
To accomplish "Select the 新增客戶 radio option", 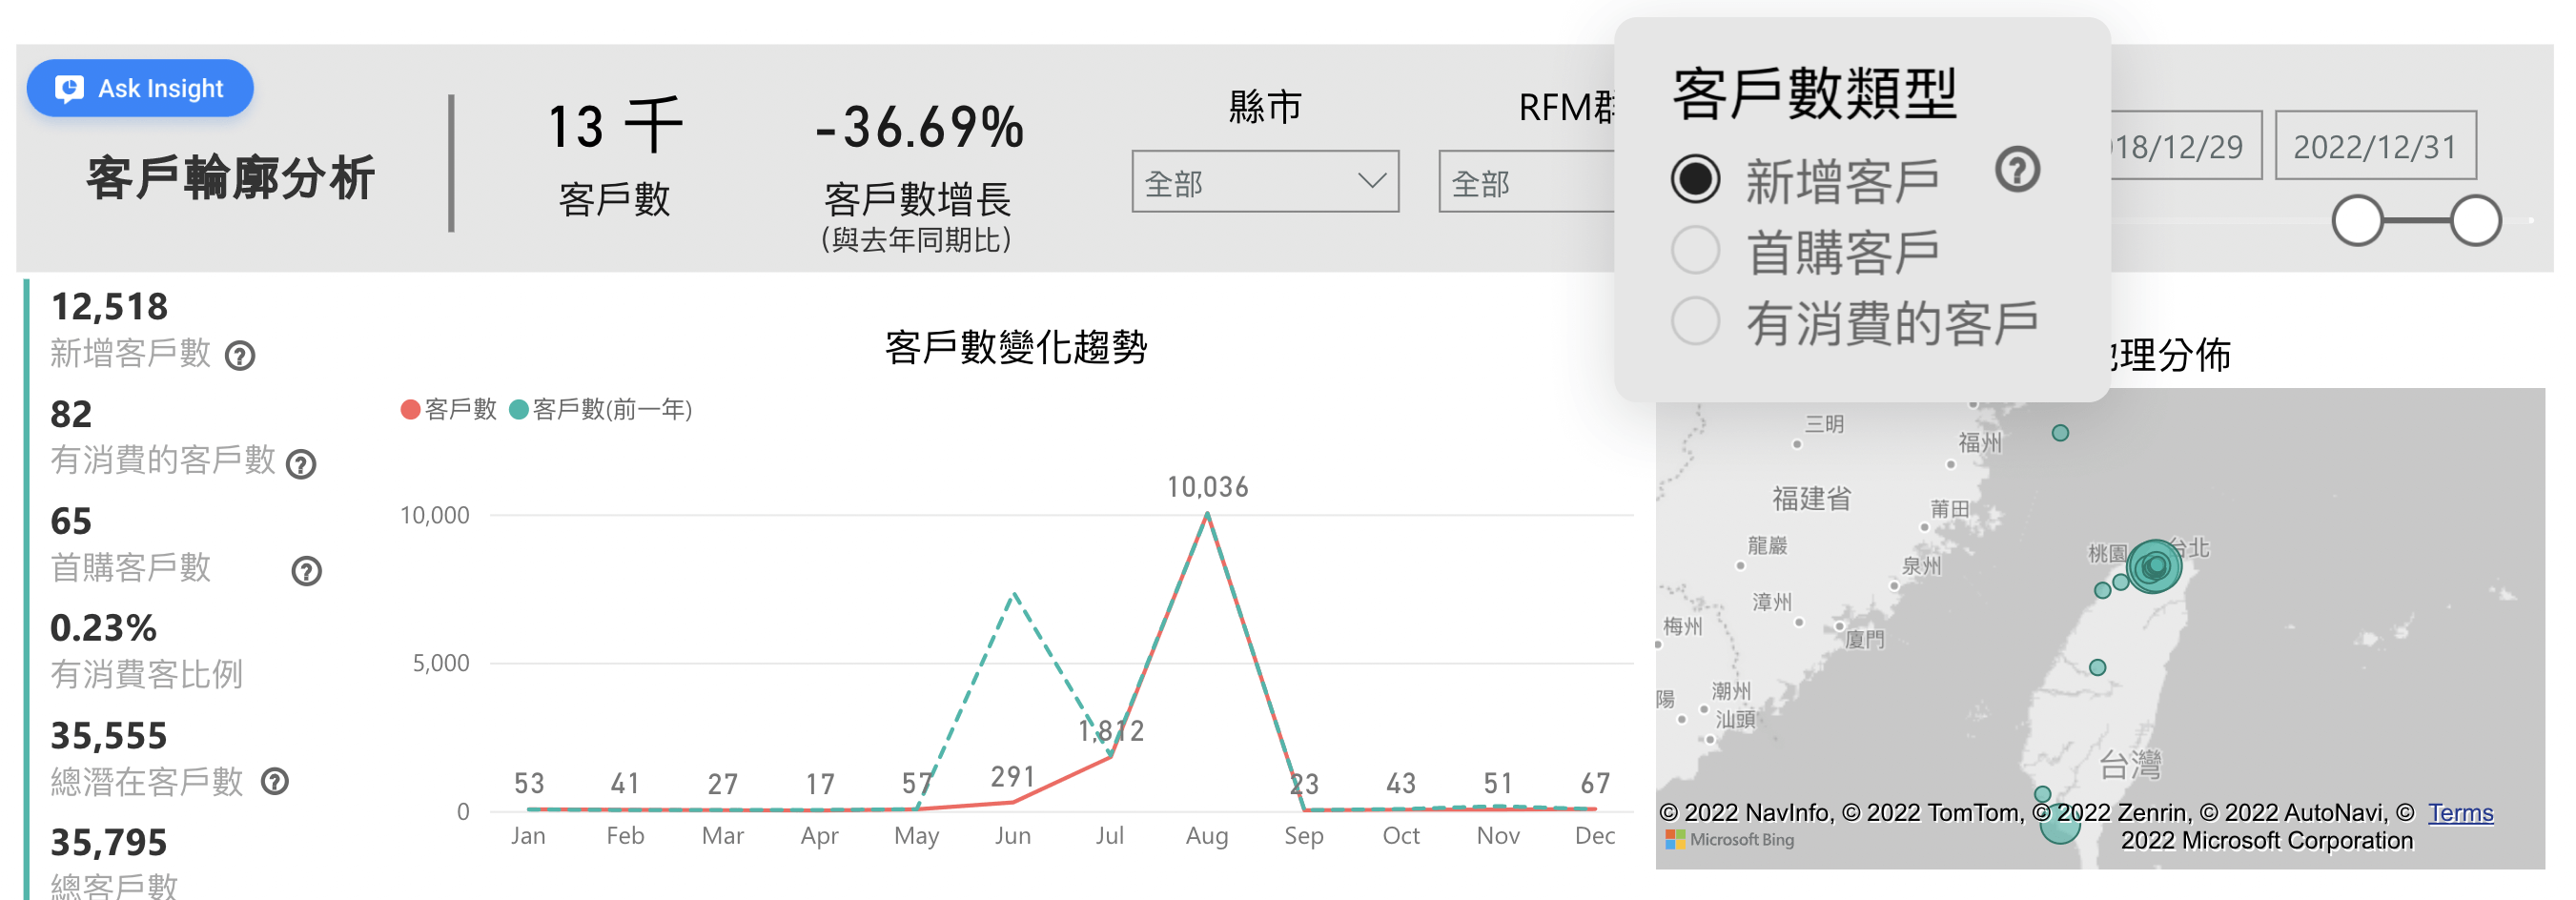I will click(1695, 177).
